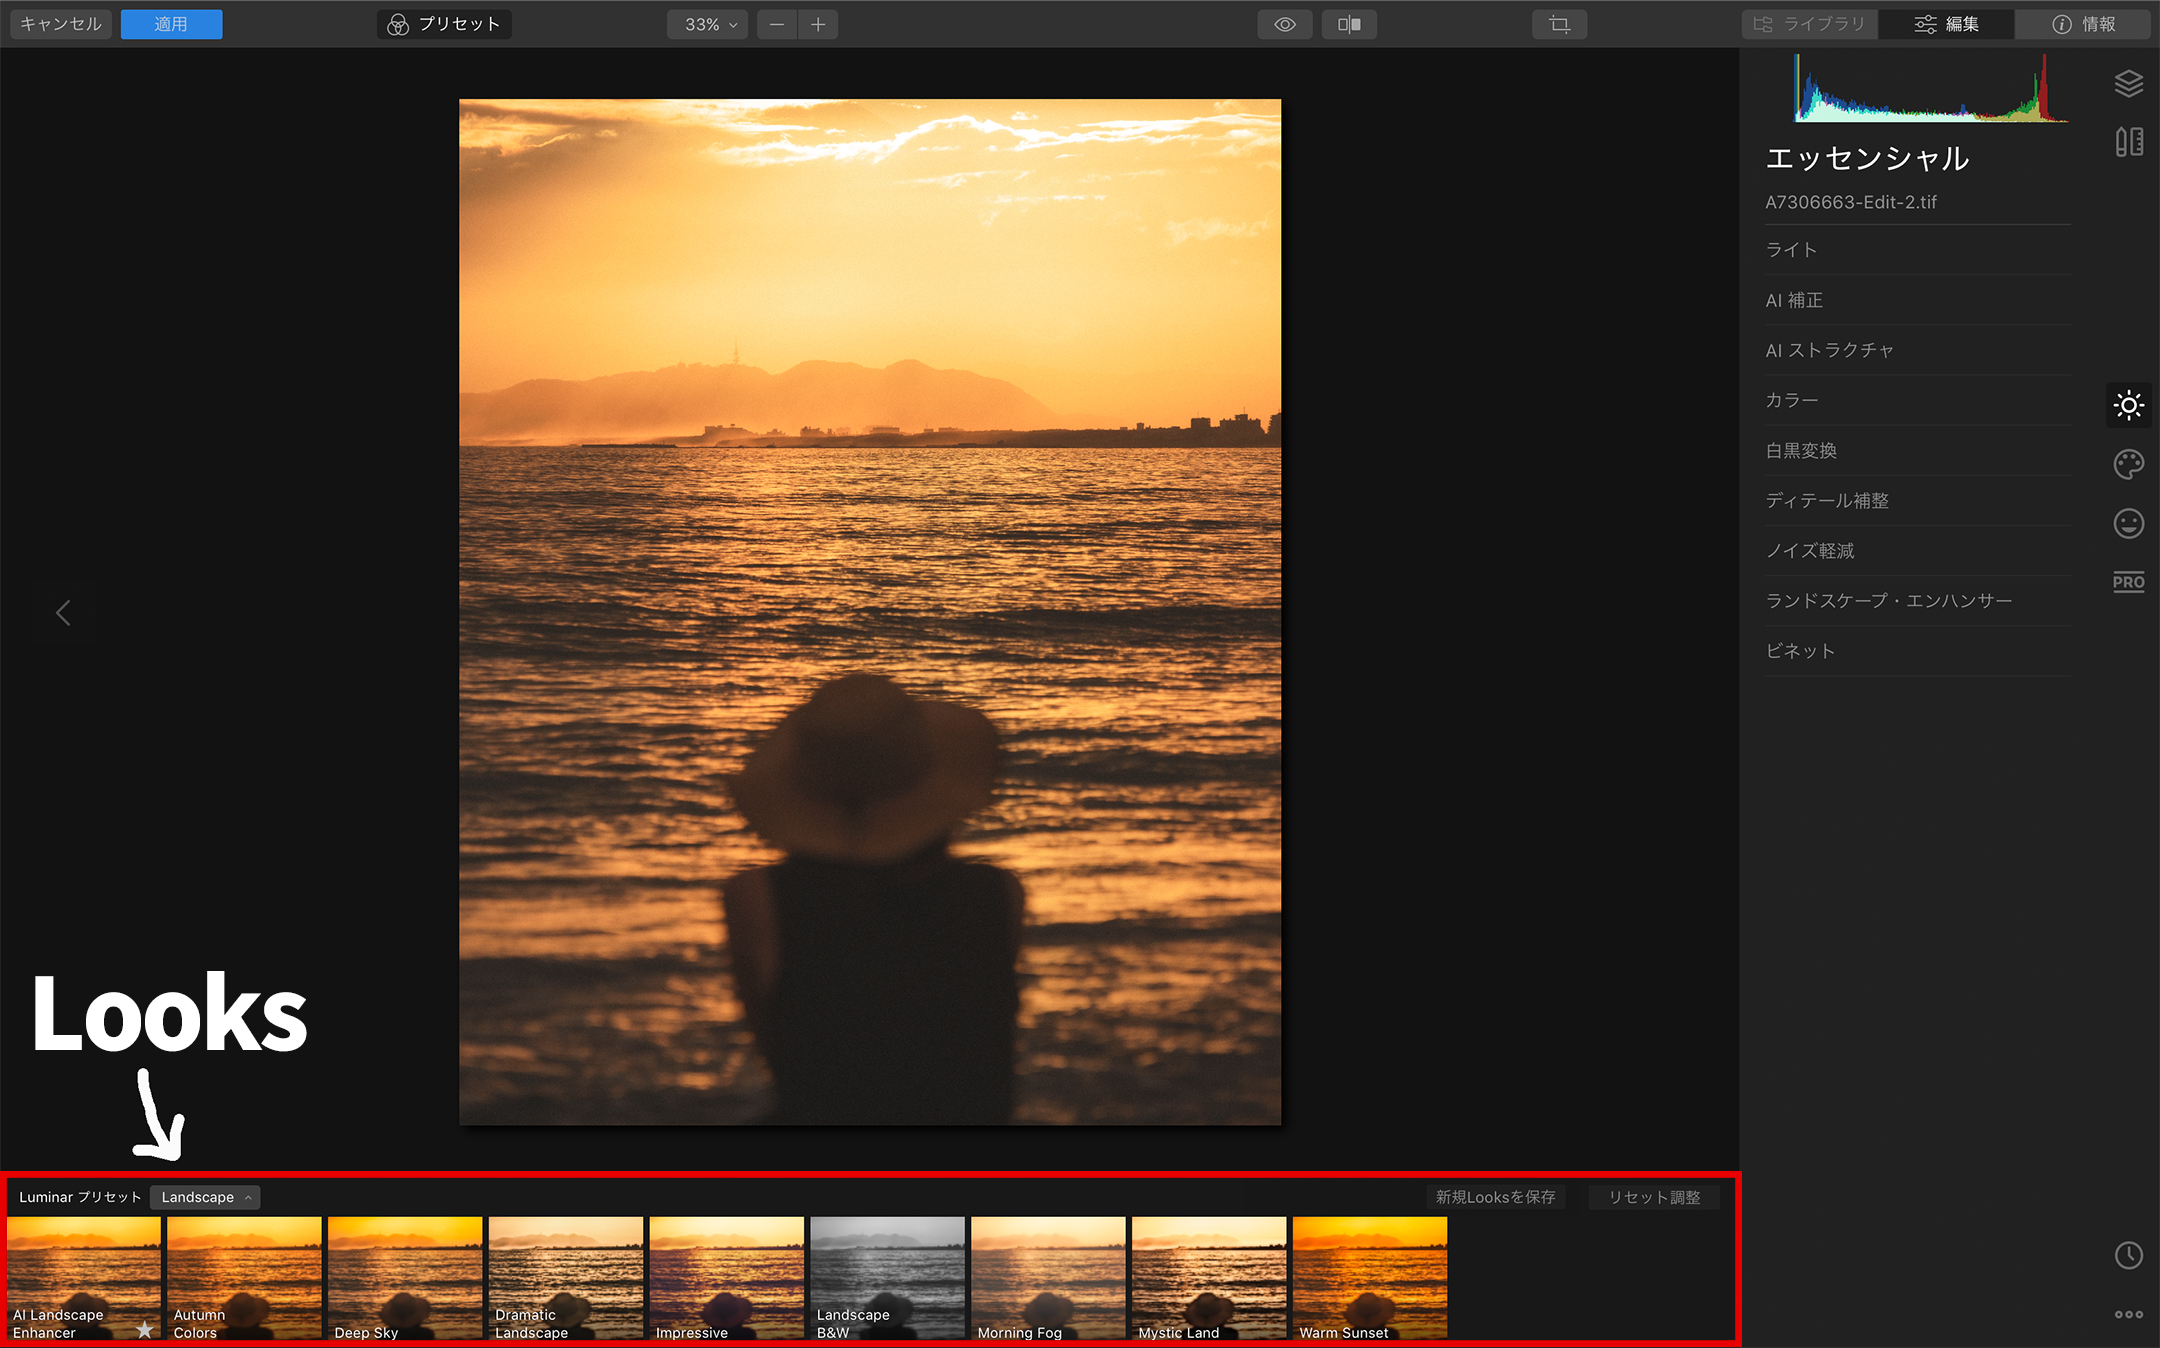Select the ランドスケープ・エンハンサー tool

tap(1888, 601)
